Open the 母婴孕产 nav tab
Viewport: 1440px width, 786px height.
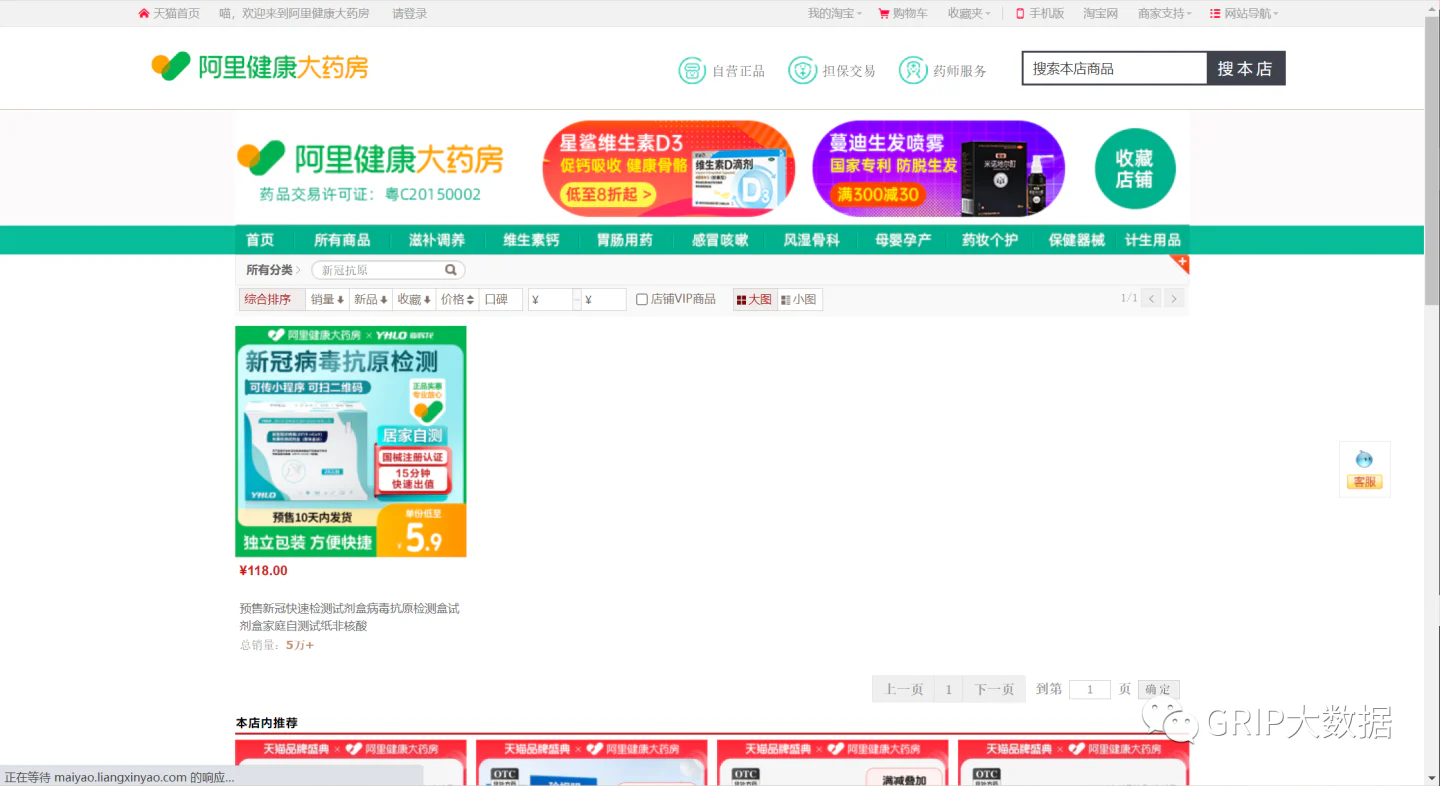coord(903,240)
